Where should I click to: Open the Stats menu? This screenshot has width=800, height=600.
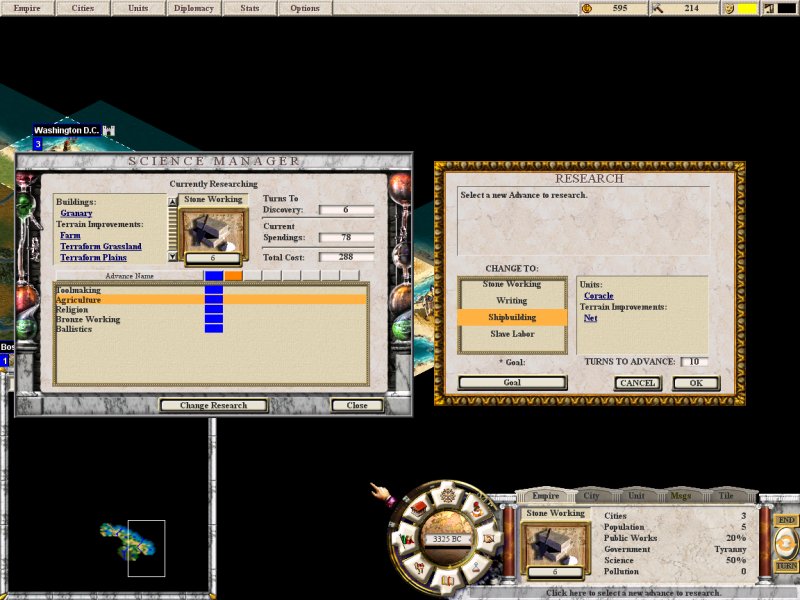[x=249, y=8]
